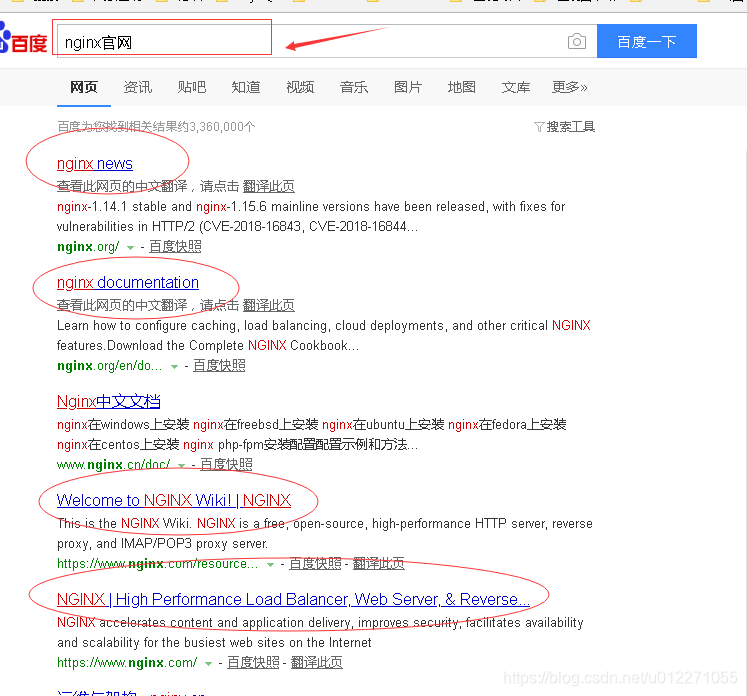Open 百度快照 for nginx.org/en/do... result
747x696 pixels.
click(x=219, y=366)
